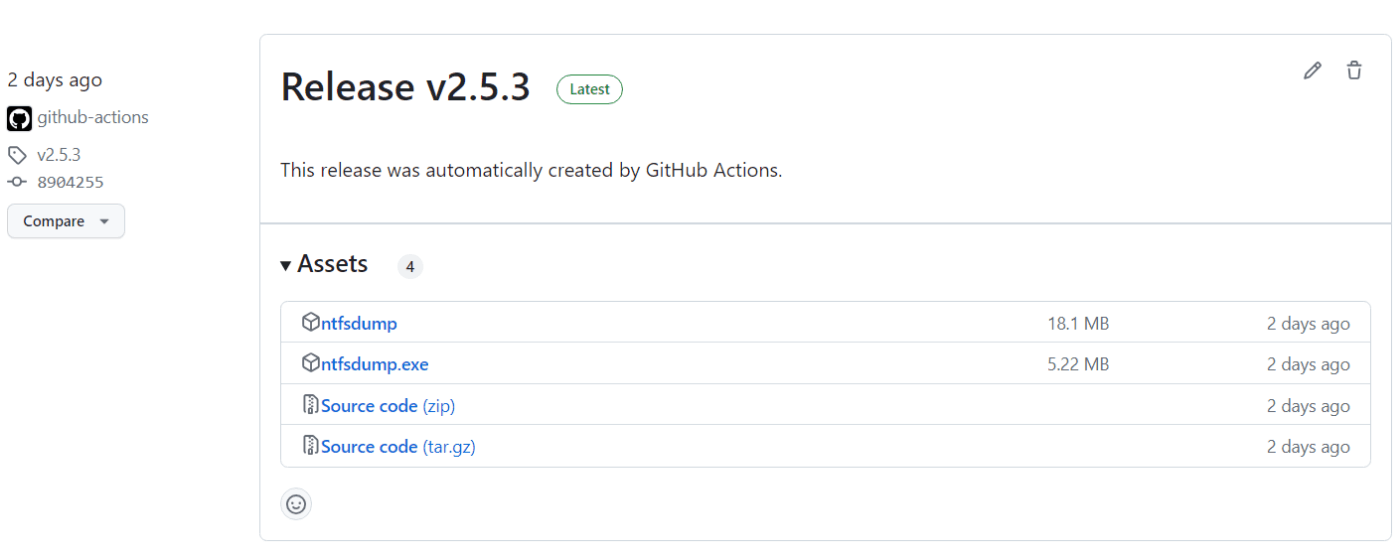Download the ntfsdump.exe asset
This screenshot has height=553, width=1400.
tap(375, 364)
